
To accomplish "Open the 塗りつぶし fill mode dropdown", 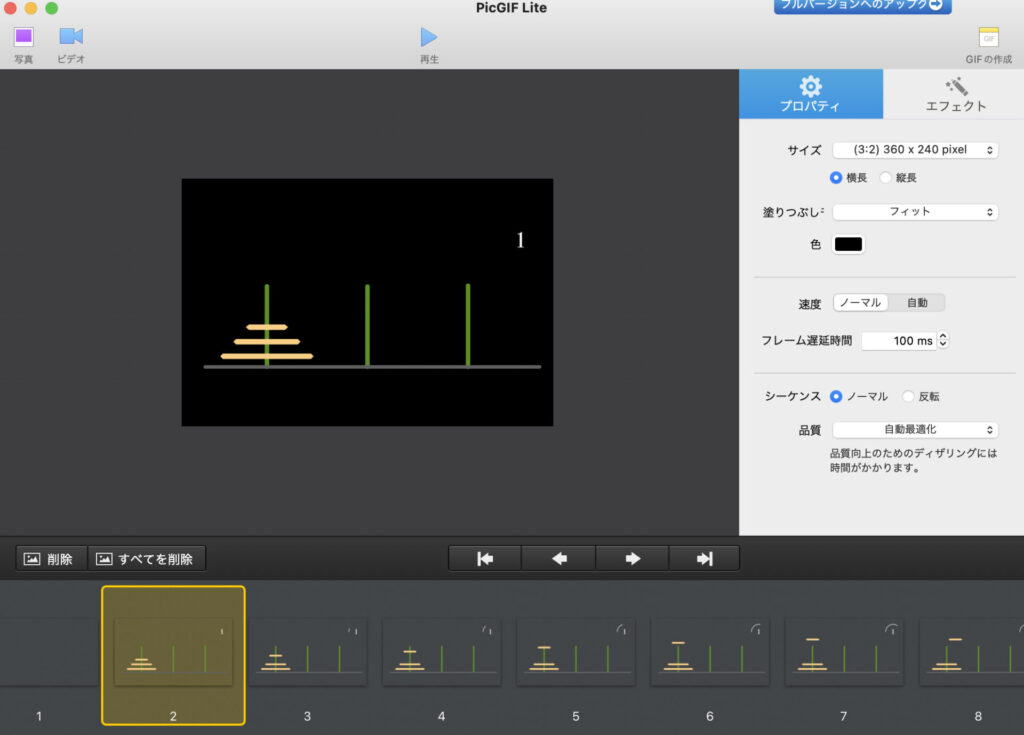I will pos(915,212).
